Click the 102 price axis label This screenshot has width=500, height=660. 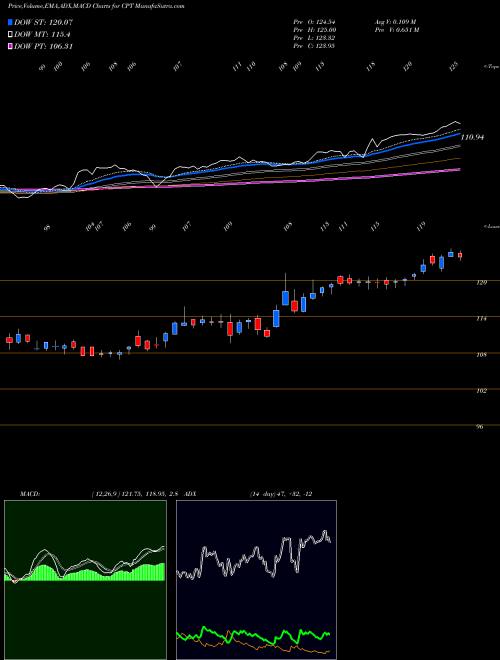pyautogui.click(x=481, y=391)
